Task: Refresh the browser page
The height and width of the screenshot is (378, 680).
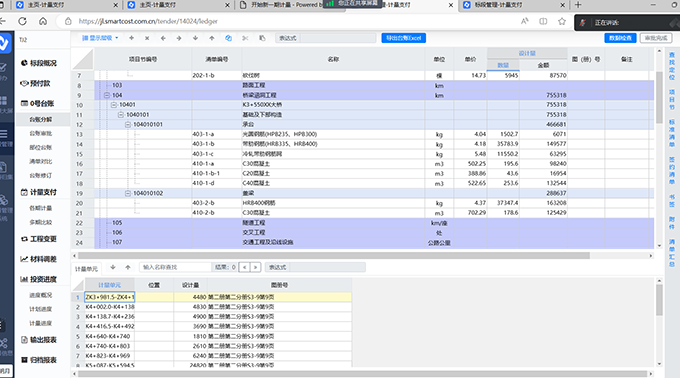Action: (x=23, y=21)
